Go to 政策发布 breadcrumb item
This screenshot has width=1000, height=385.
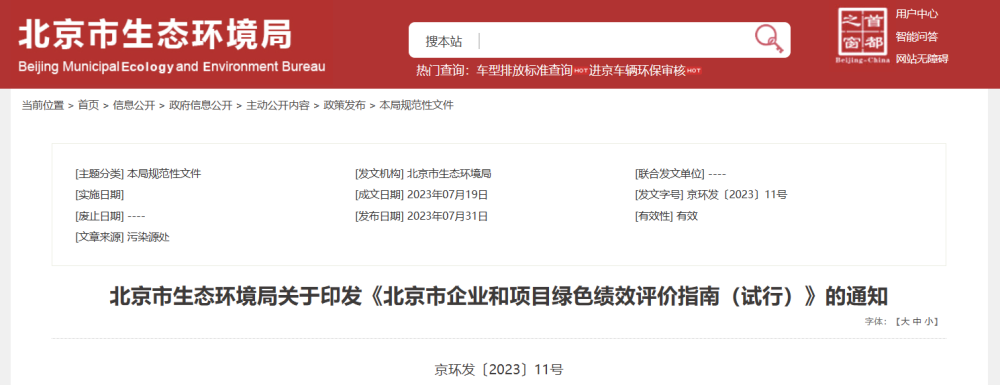click(344, 106)
